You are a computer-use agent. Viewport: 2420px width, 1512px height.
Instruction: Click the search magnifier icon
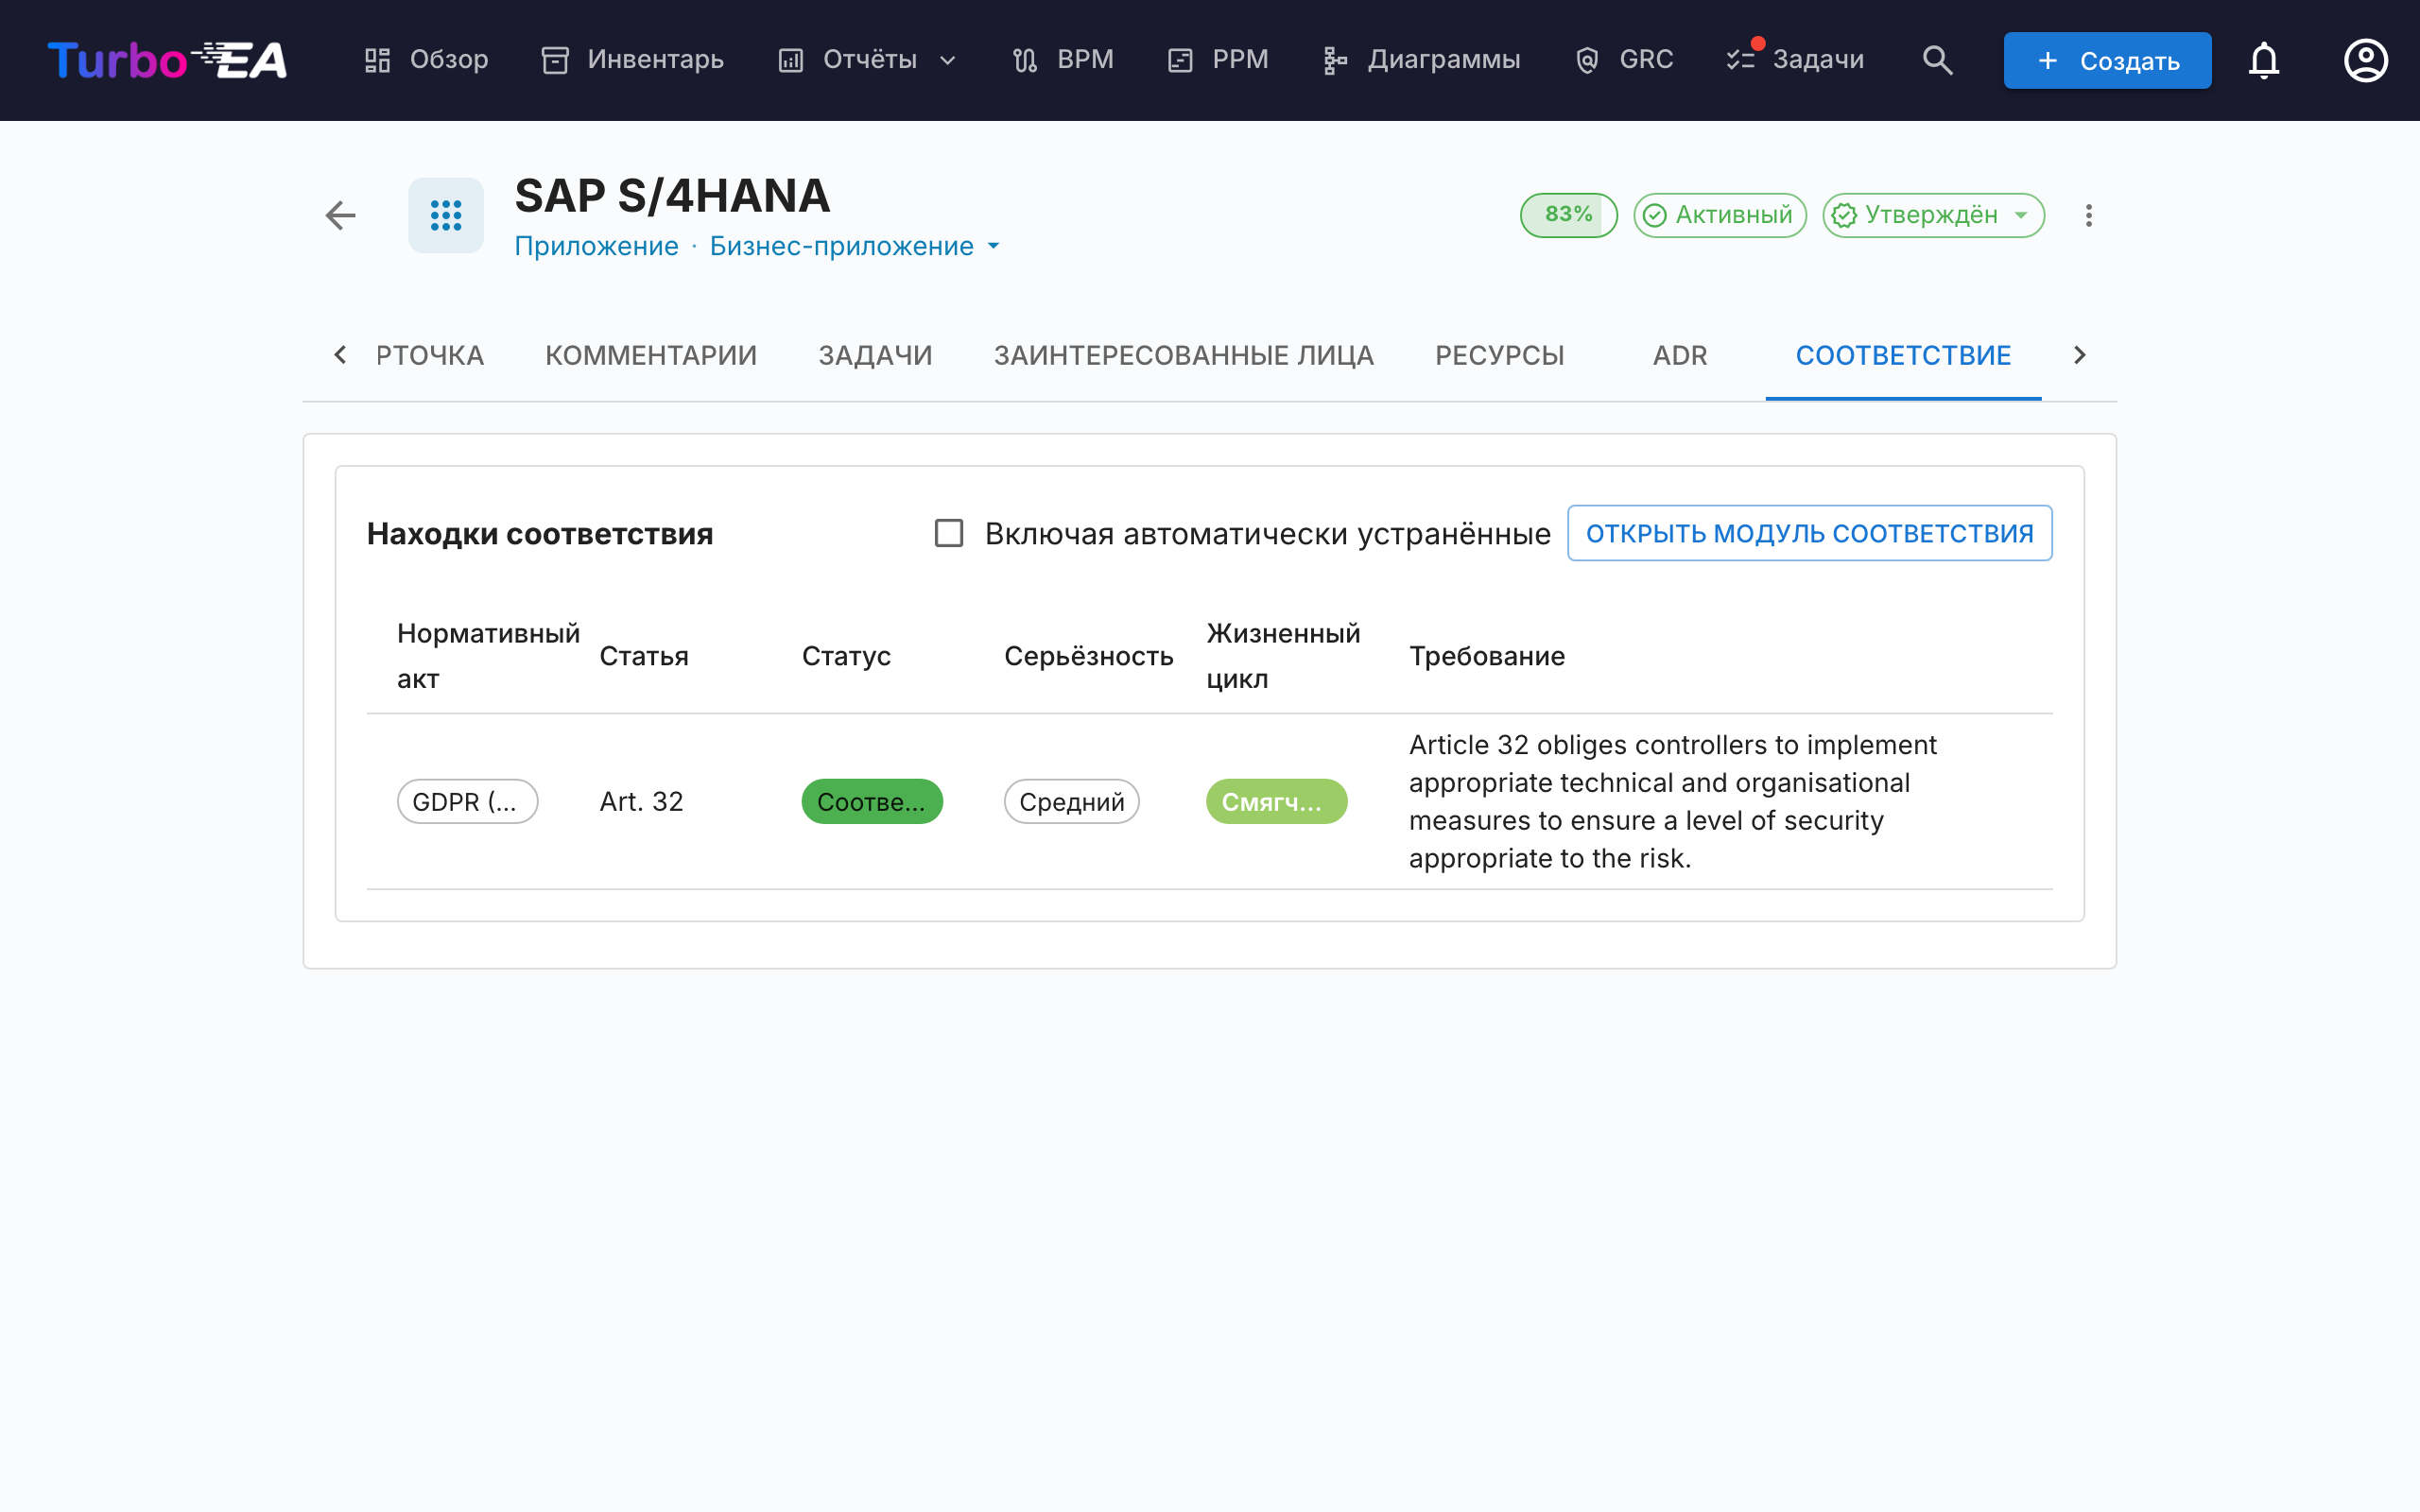[x=1937, y=60]
